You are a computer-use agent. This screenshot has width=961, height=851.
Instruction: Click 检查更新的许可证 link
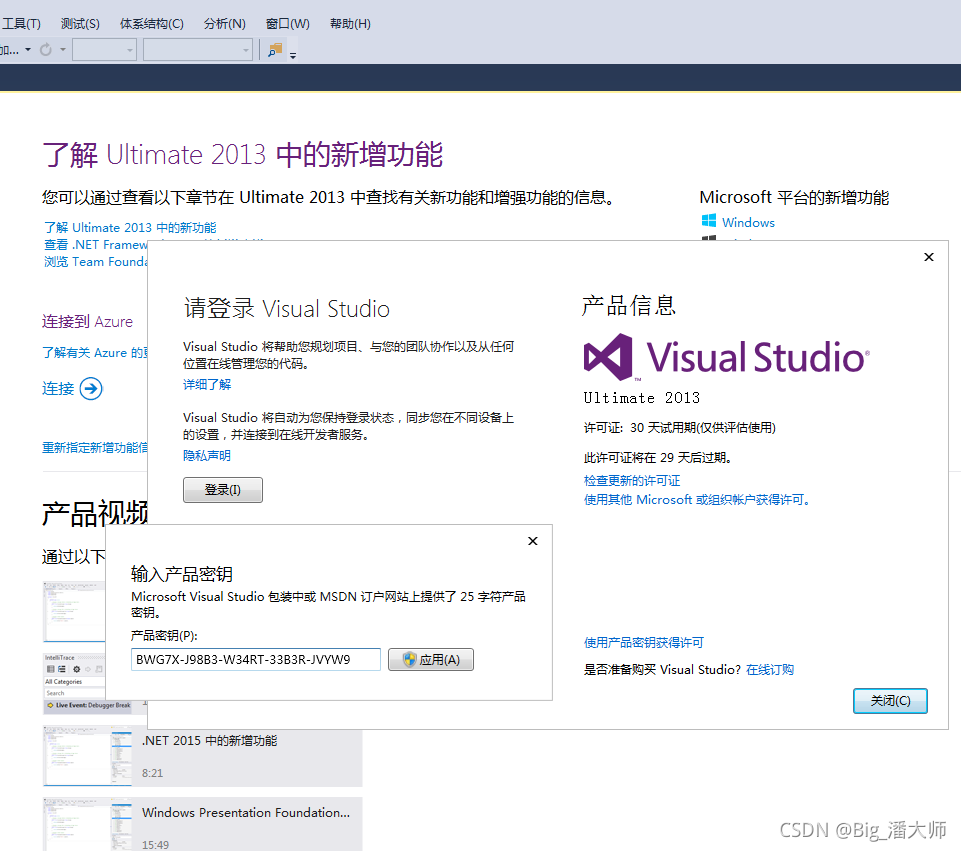point(632,480)
